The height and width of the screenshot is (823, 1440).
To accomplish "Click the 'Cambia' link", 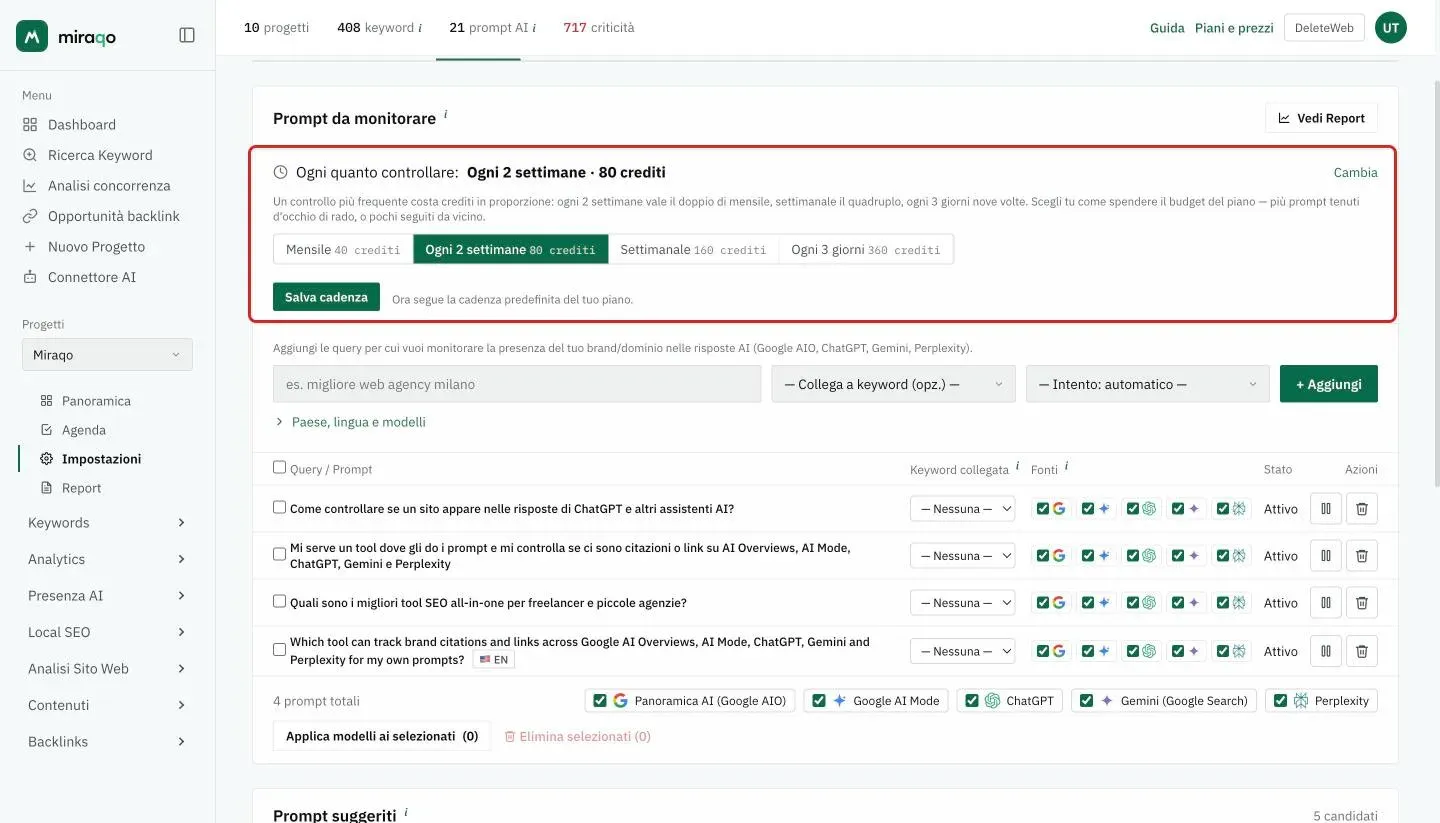I will click(1356, 172).
